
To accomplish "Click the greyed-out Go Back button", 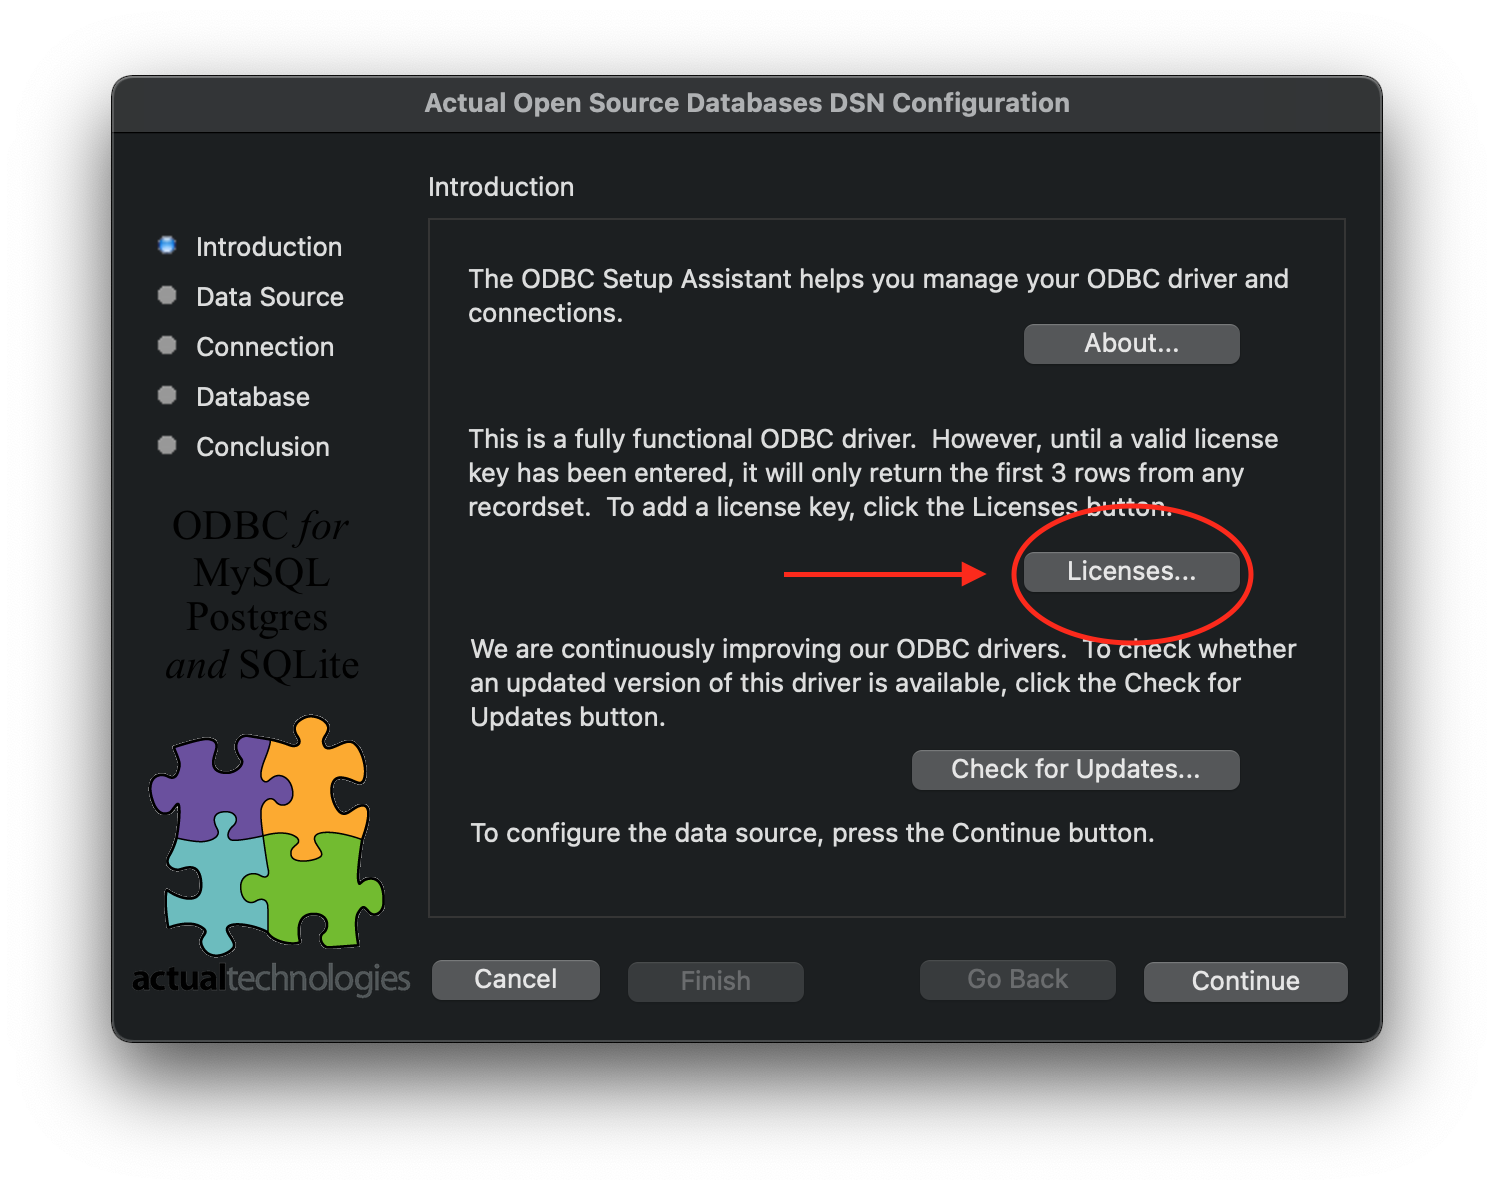I will [1018, 980].
